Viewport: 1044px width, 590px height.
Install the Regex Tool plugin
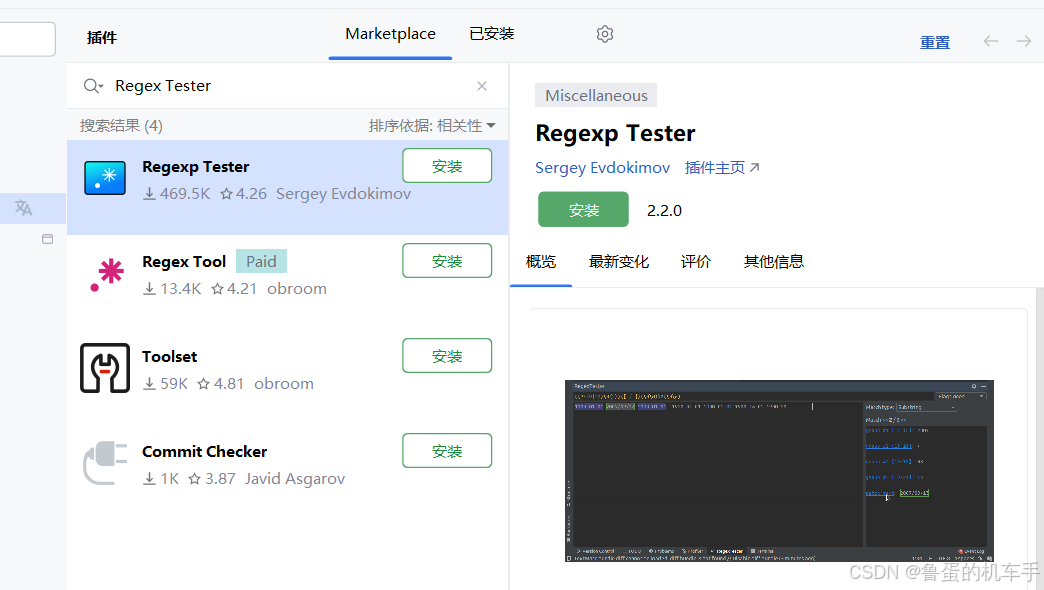click(447, 261)
